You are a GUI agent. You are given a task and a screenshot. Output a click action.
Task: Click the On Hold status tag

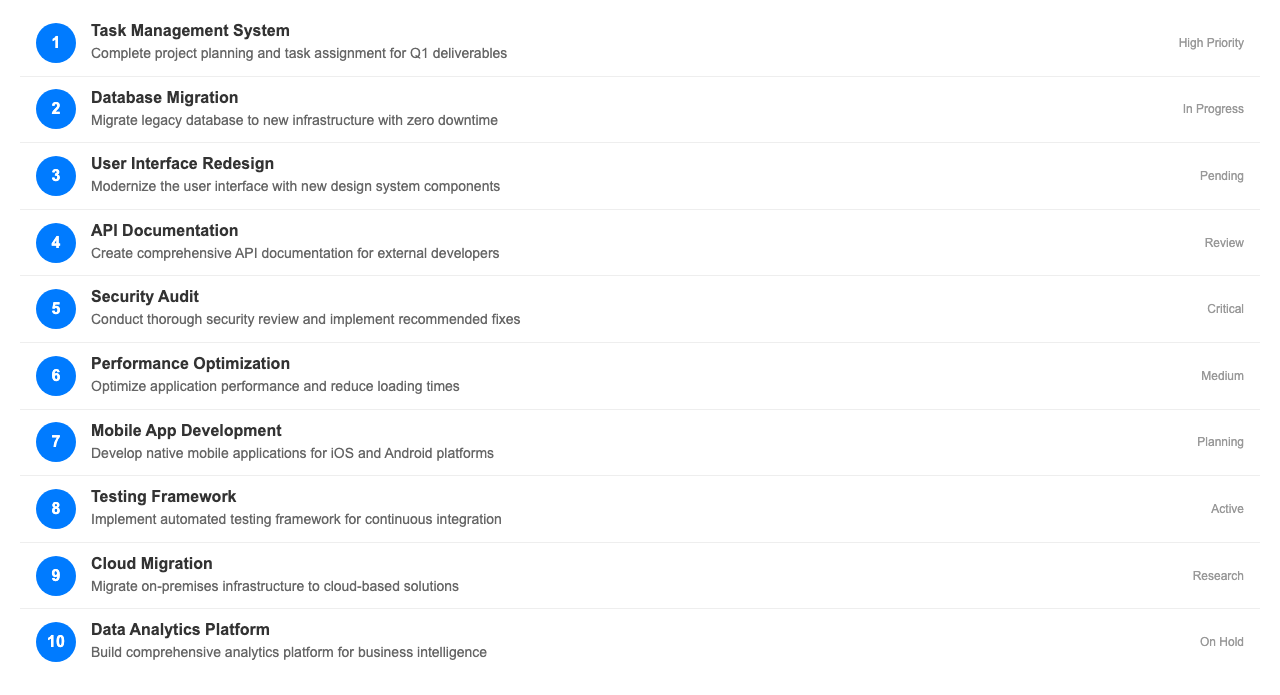[x=1222, y=642]
